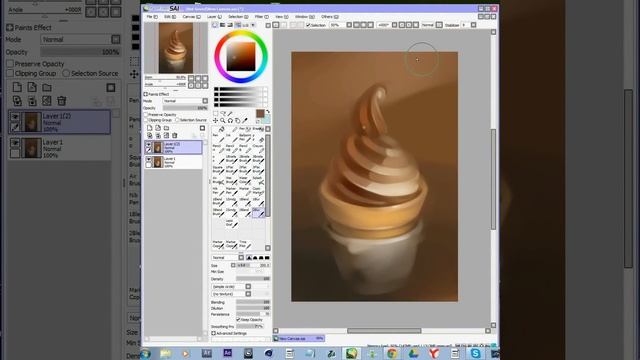
Task: Create new folder in enlarged left panel
Action: pos(47,87)
